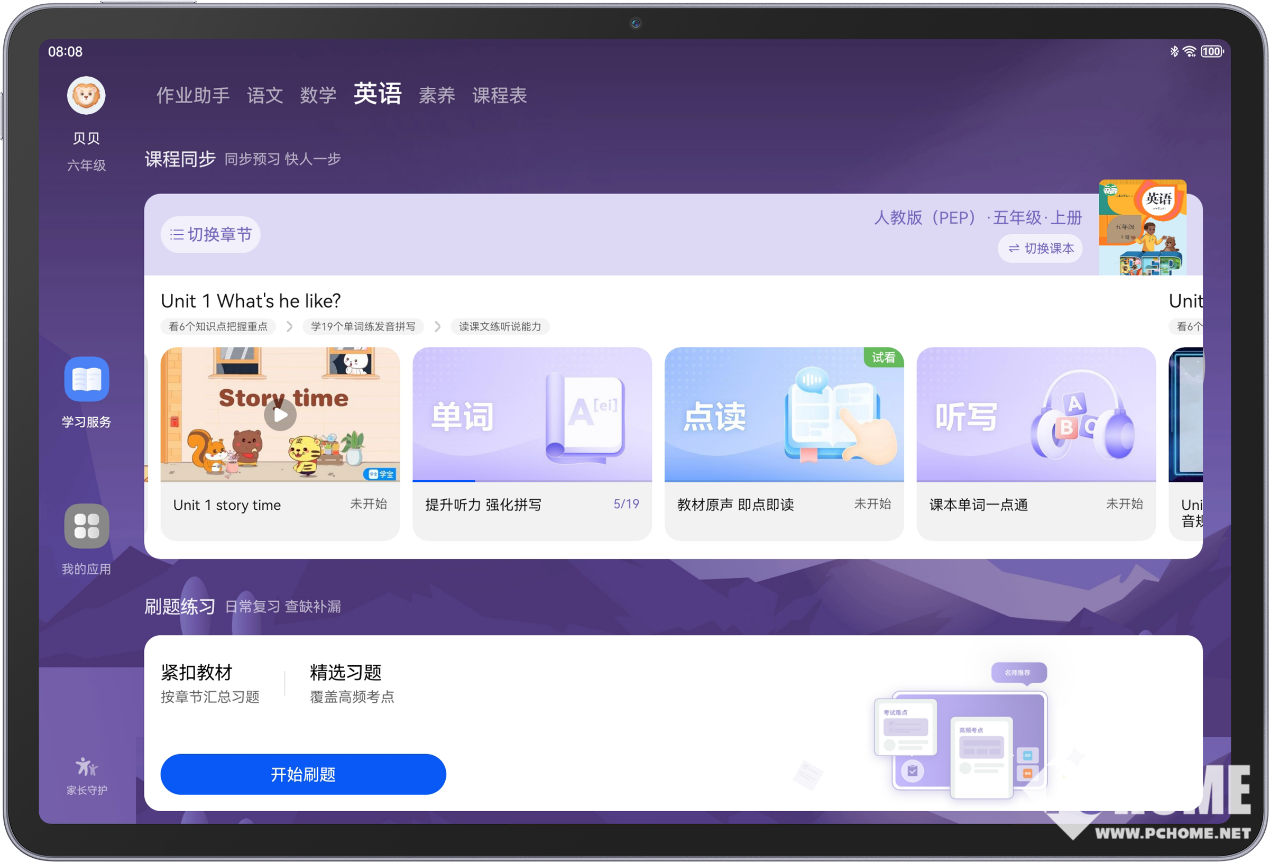This screenshot has width=1269, height=862.
Task: Select the 读课文练听说能力 step tag
Action: (500, 327)
